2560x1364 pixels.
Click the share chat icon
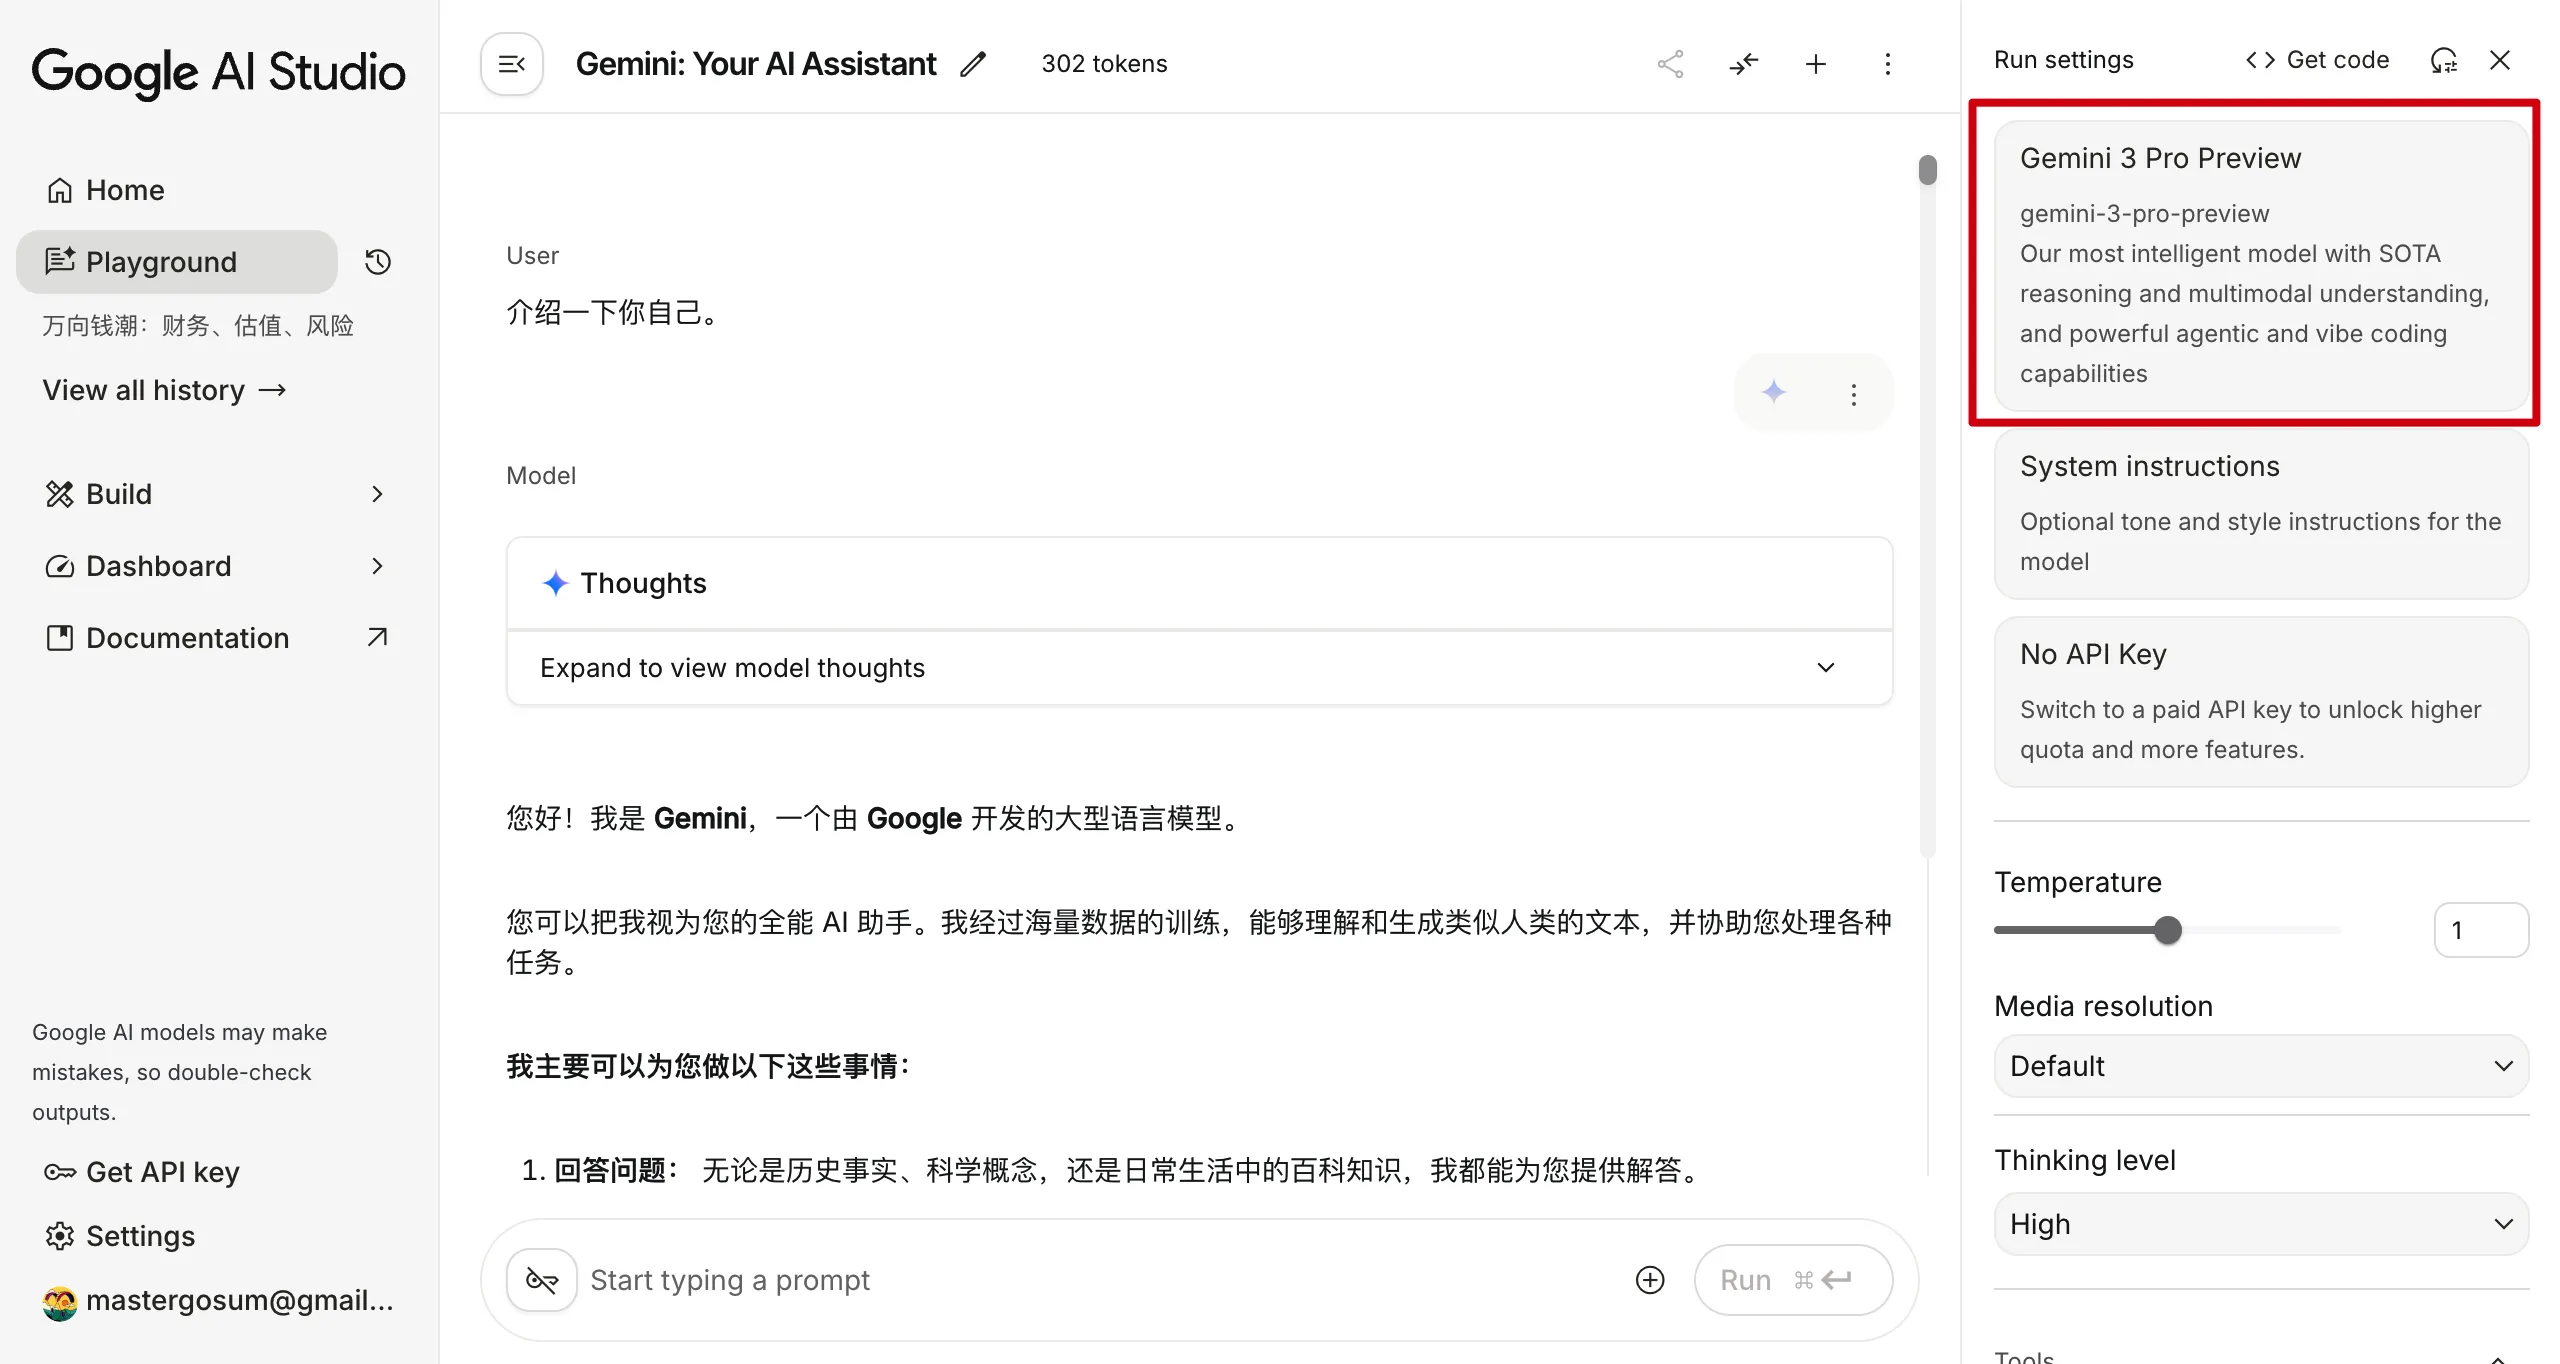1670,63
